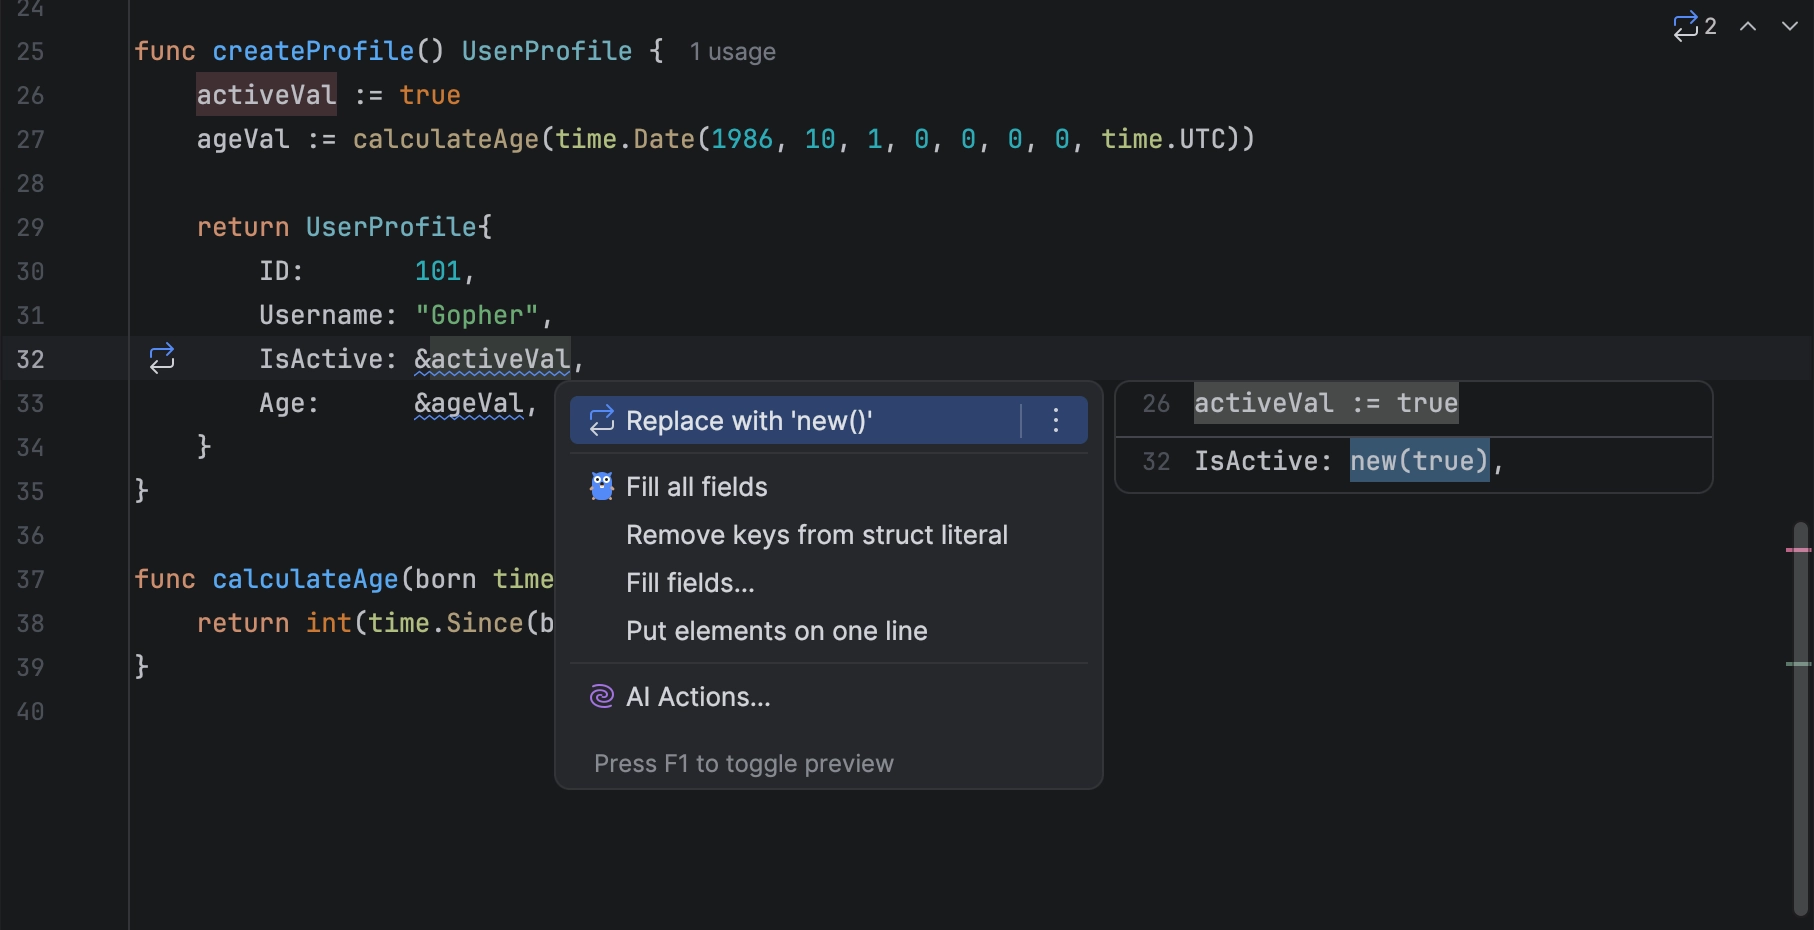Image resolution: width=1814 pixels, height=930 pixels.
Task: Click the pink error stripe marker
Action: point(1798,550)
